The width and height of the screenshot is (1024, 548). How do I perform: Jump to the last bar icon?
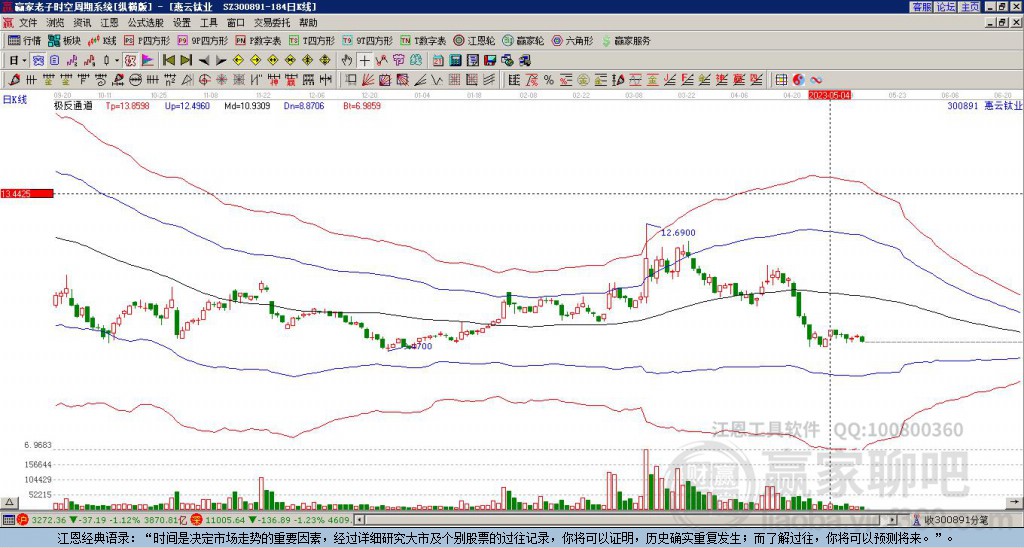[x=186, y=61]
